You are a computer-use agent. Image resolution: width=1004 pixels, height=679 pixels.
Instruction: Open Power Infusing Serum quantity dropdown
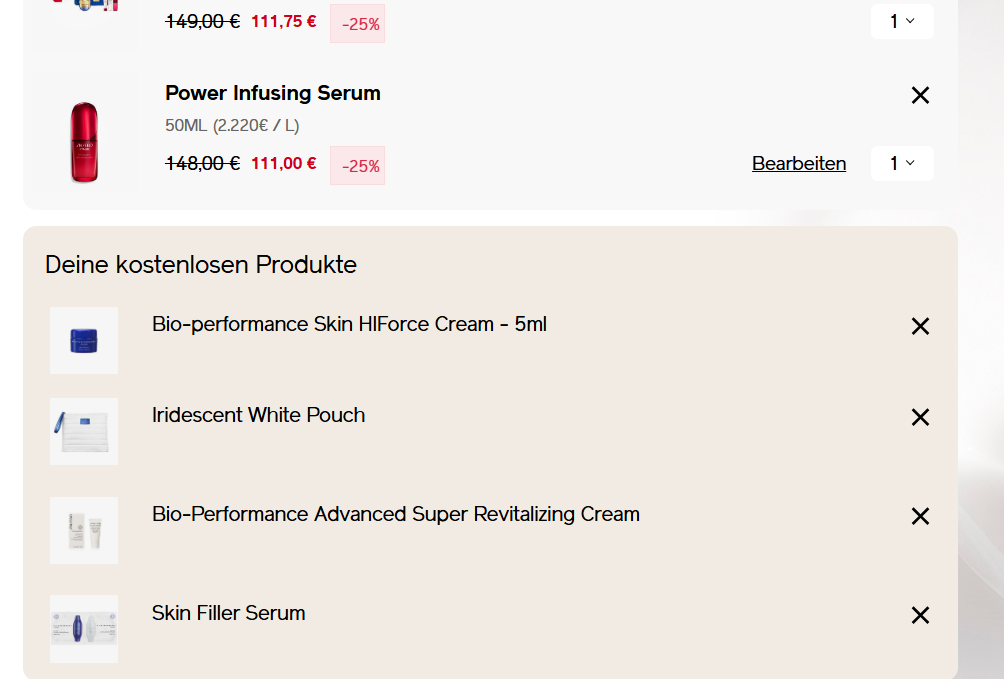[902, 163]
